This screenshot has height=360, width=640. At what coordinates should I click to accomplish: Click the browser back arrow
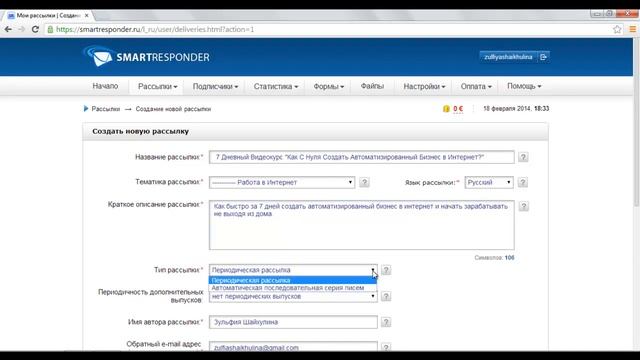[8, 29]
